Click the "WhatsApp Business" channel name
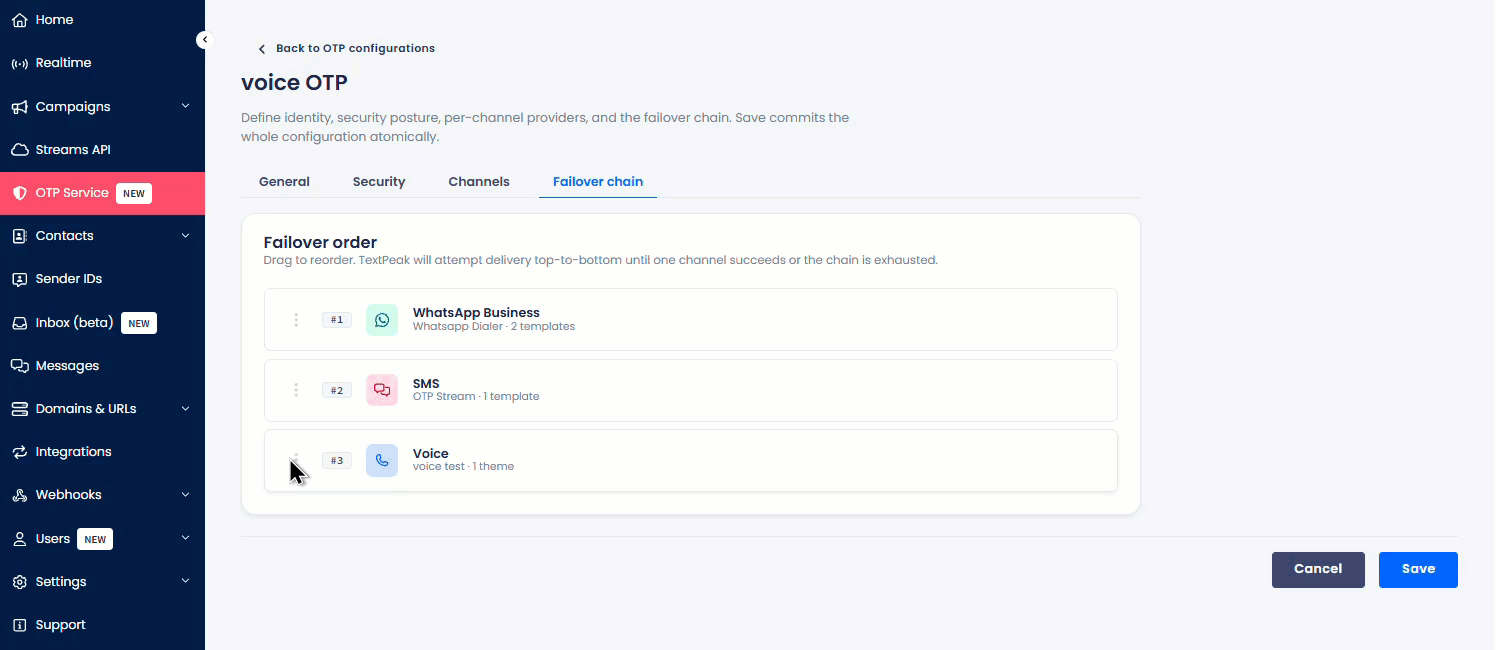 476,313
